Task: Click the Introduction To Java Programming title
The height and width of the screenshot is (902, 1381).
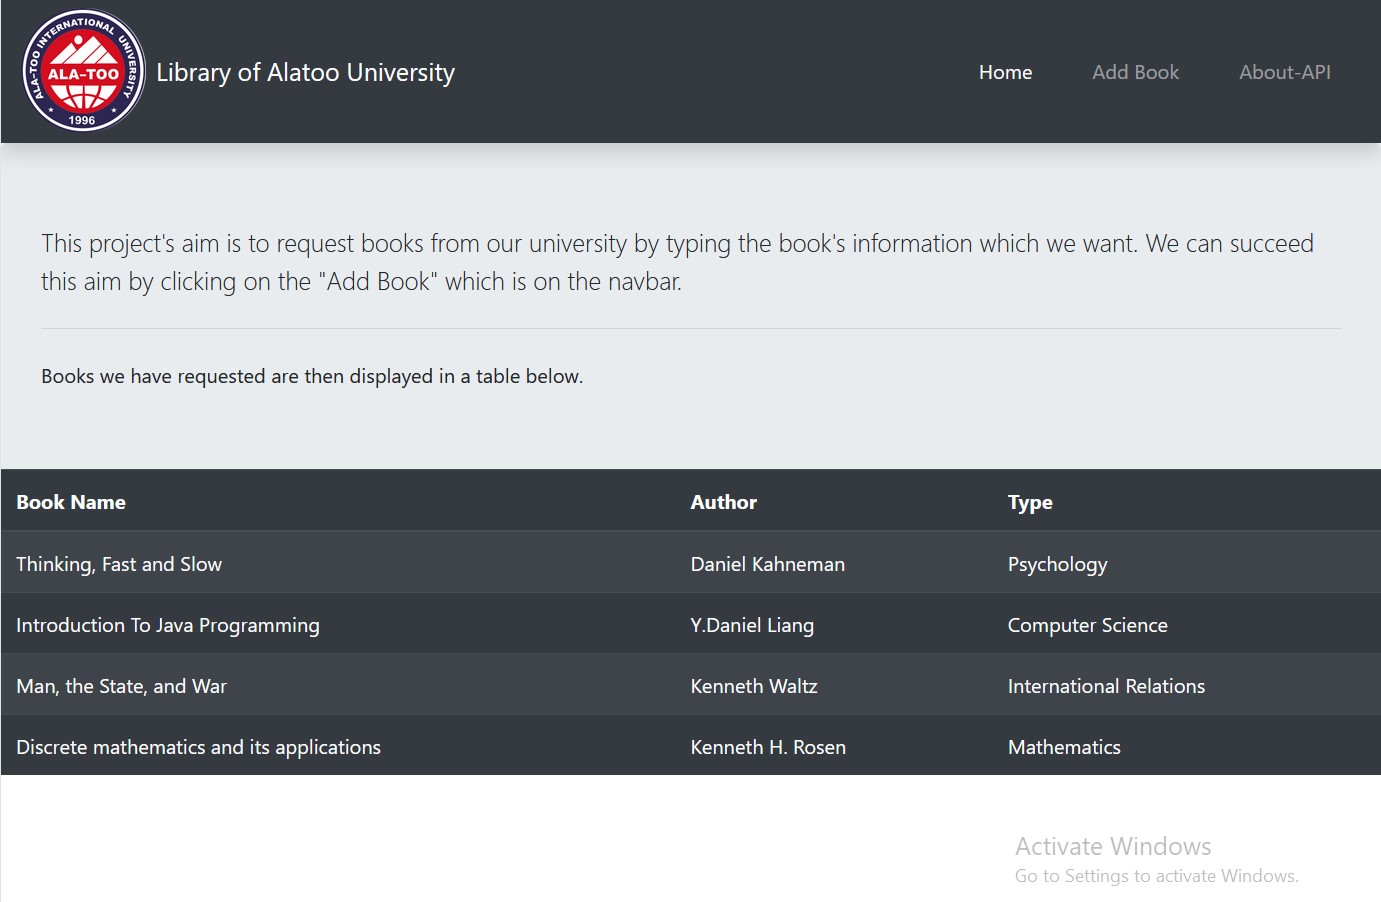Action: [x=168, y=625]
